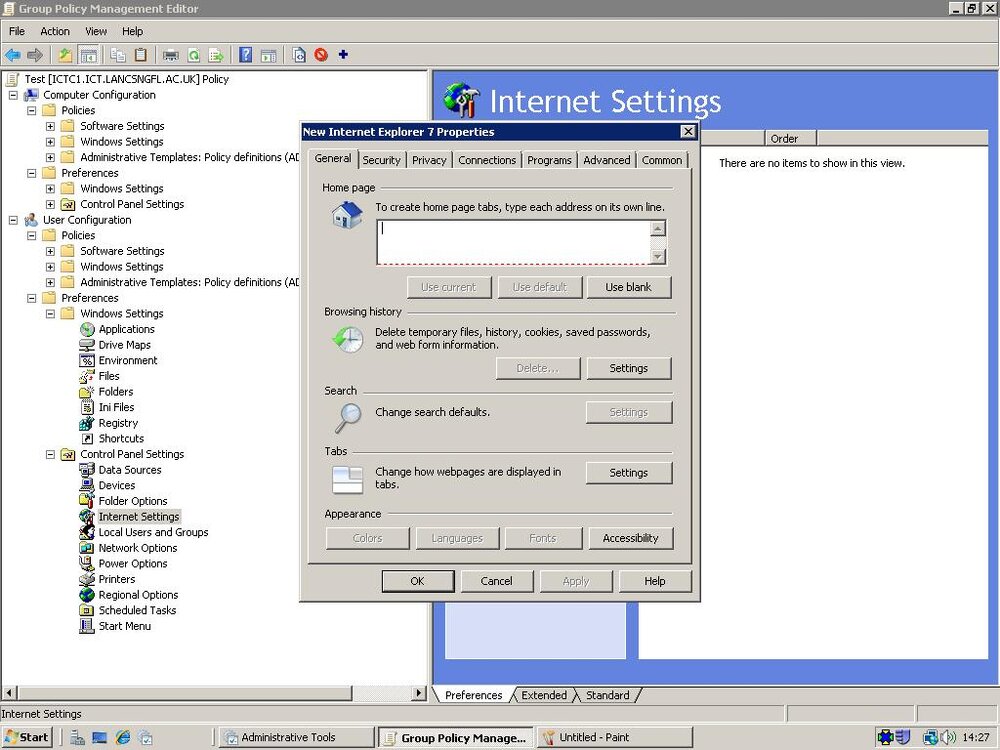Image resolution: width=1000 pixels, height=750 pixels.
Task: Click the Refresh toolbar icon
Action: [x=194, y=55]
